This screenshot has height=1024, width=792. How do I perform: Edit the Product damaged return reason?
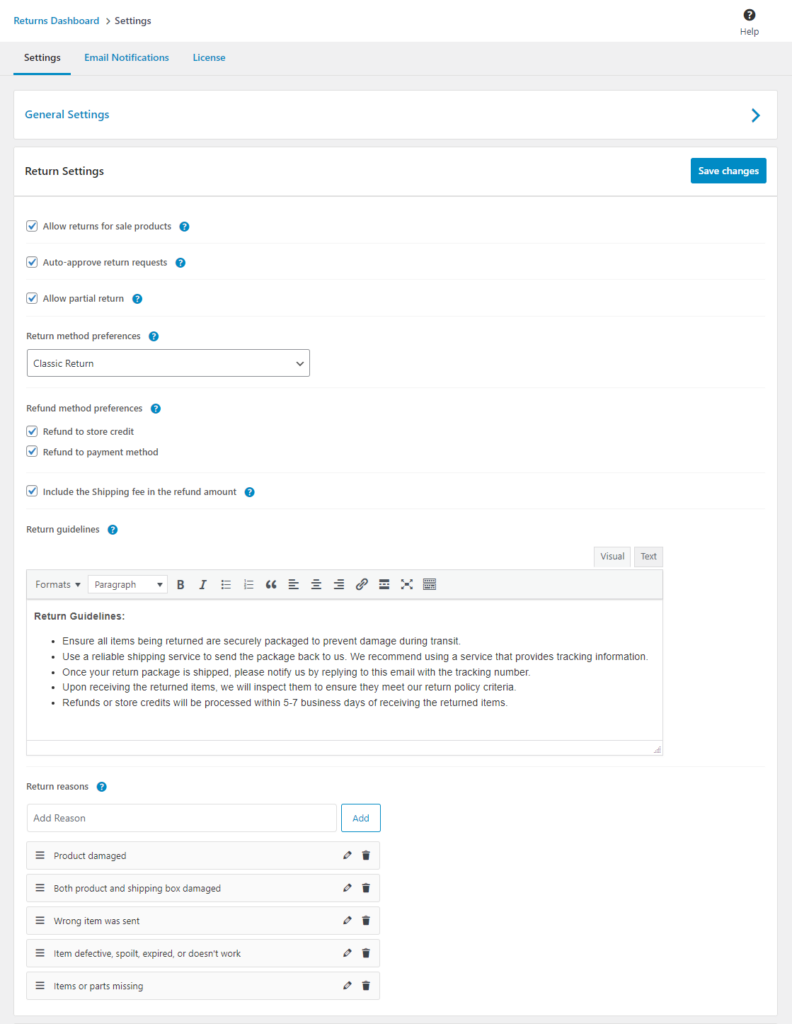pos(347,855)
